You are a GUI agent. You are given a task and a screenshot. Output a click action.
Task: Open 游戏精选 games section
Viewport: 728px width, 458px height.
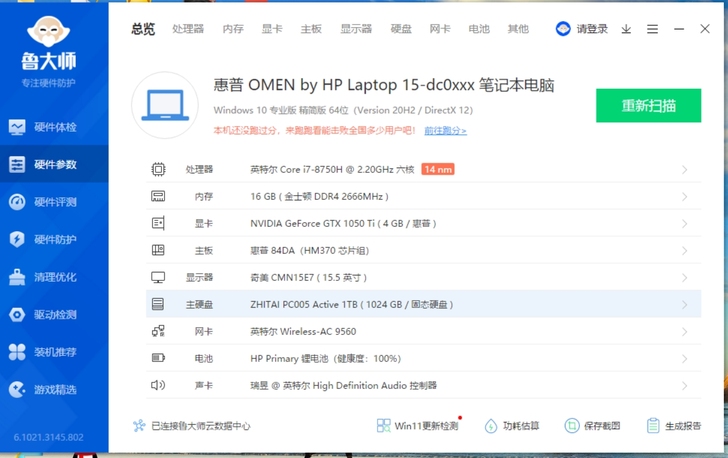click(54, 389)
